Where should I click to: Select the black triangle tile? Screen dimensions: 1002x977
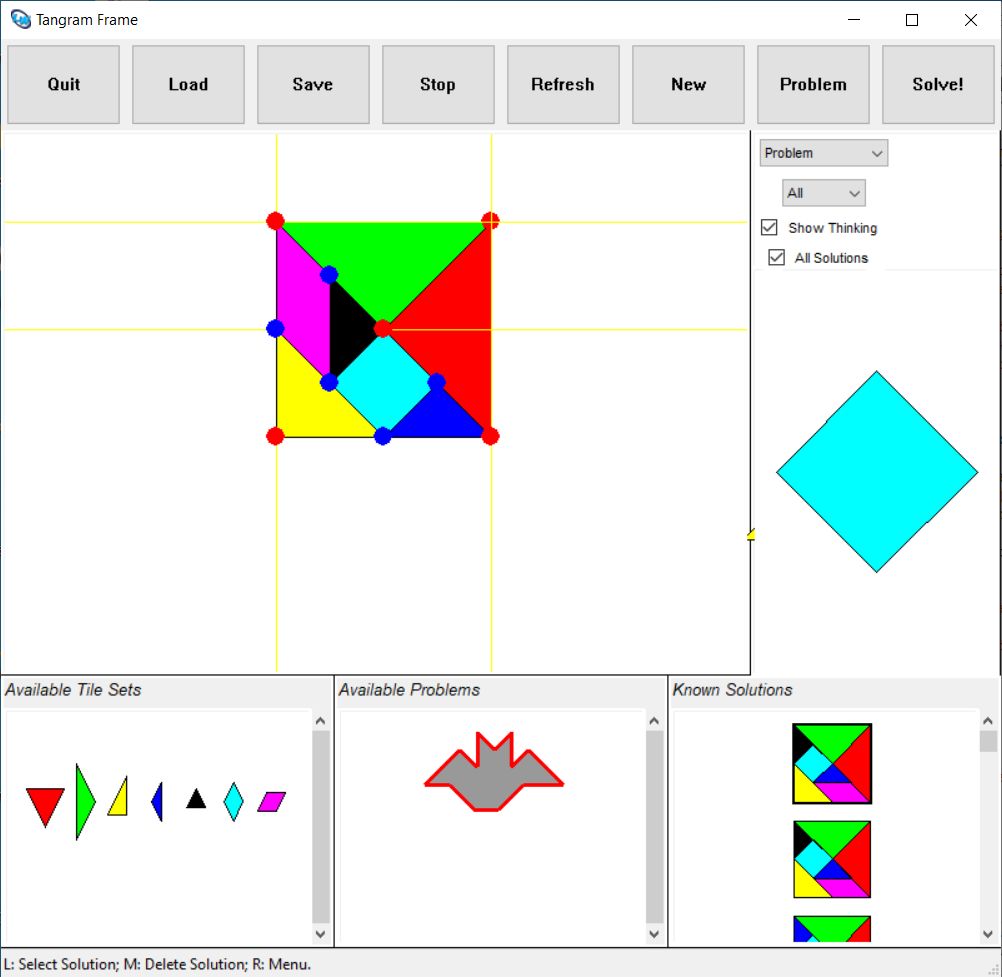(x=196, y=799)
